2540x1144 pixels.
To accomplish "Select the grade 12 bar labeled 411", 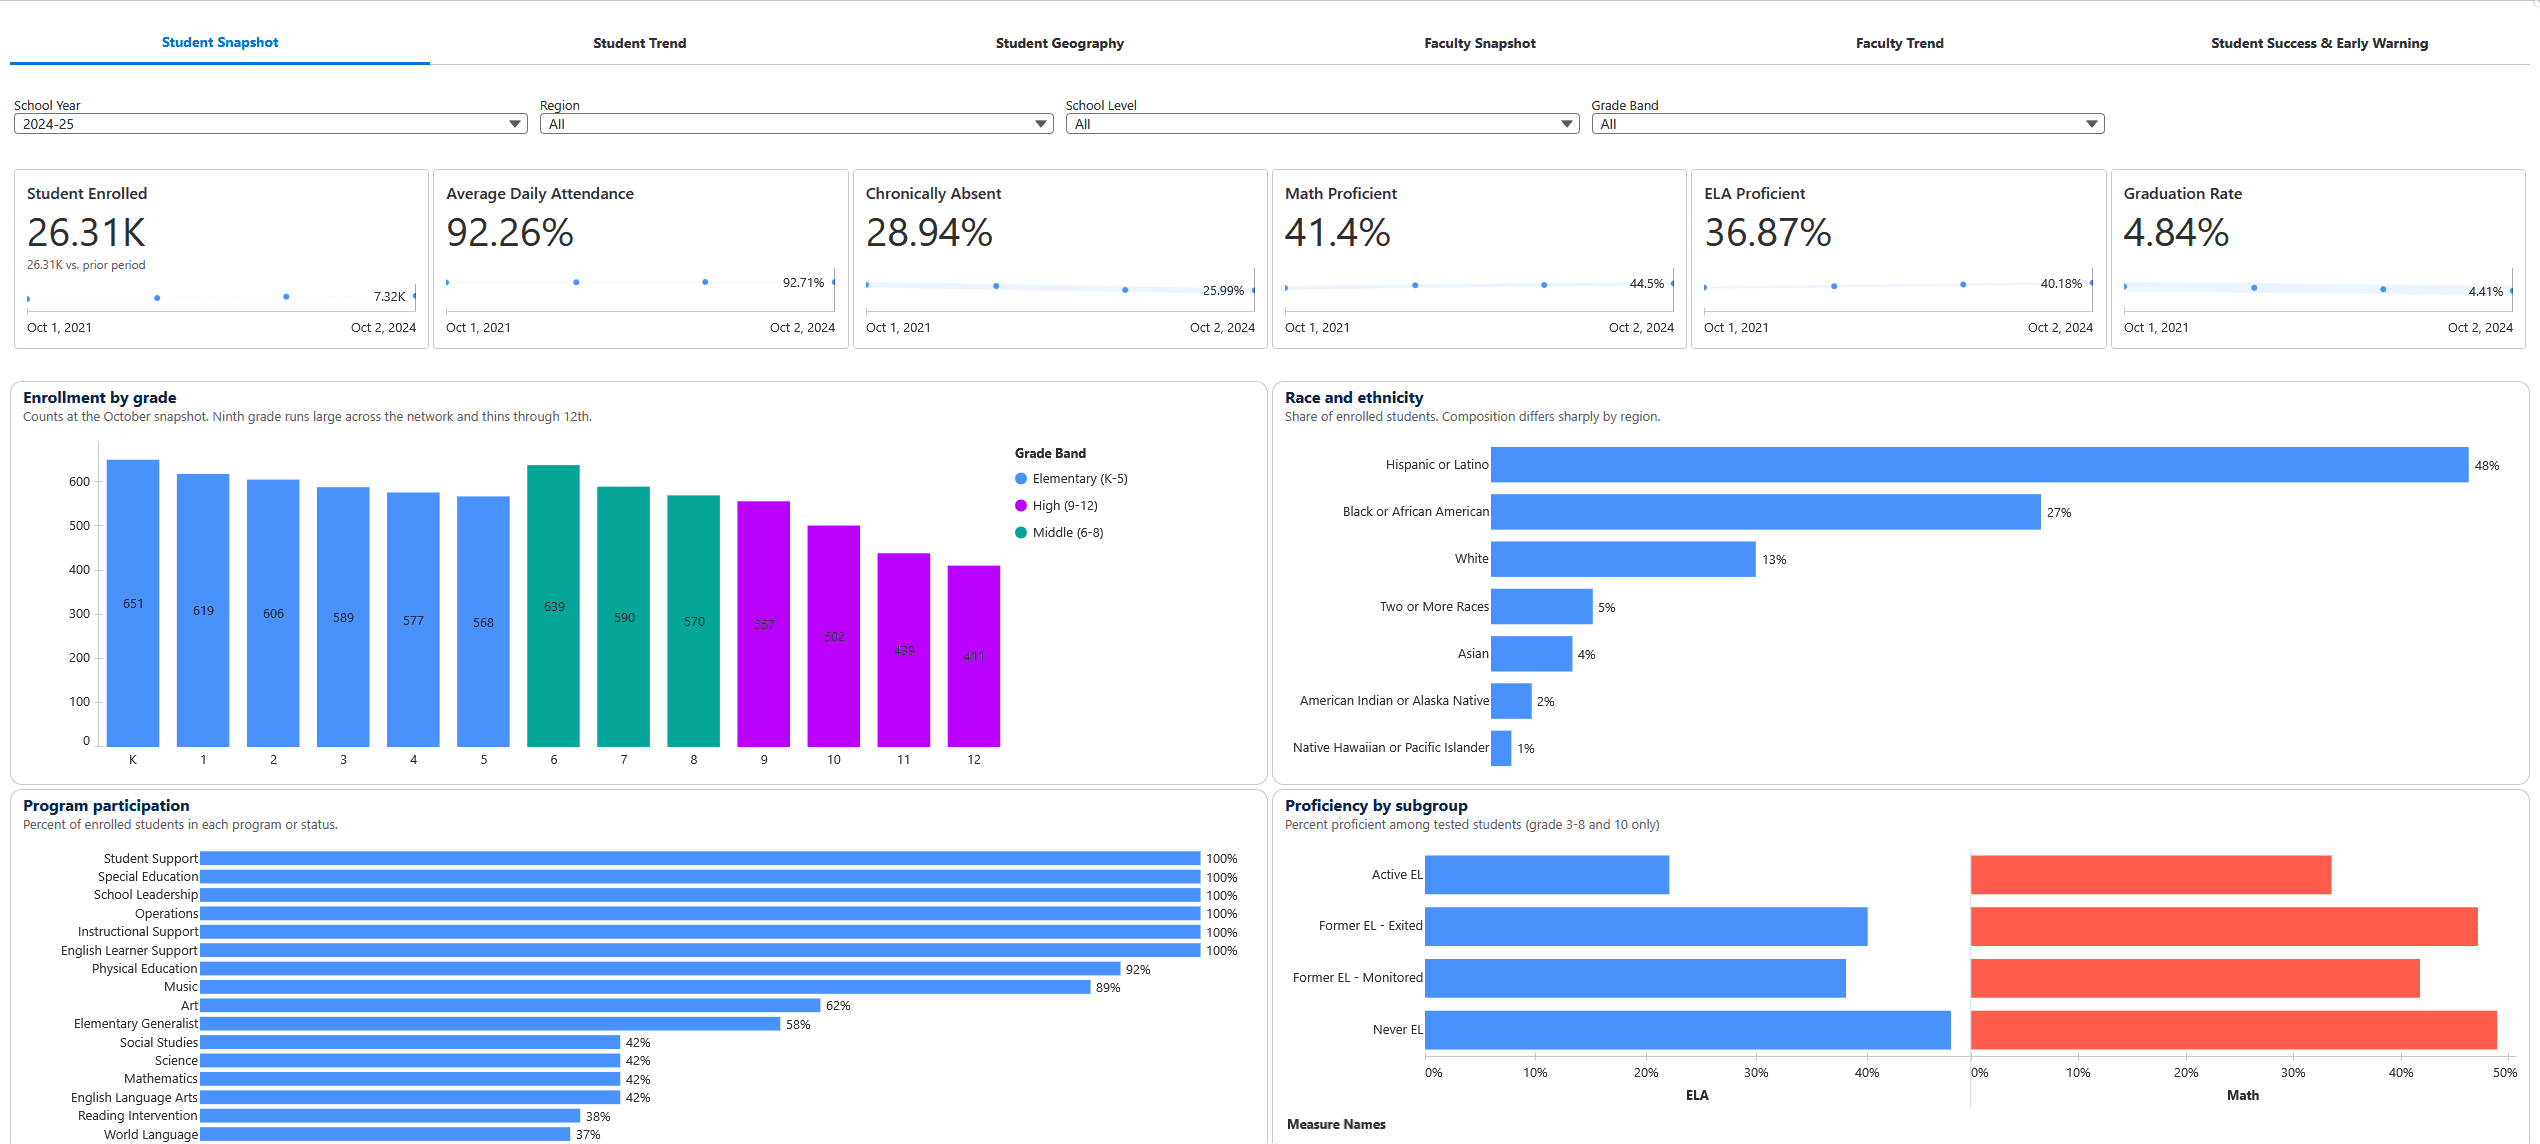I will point(974,656).
